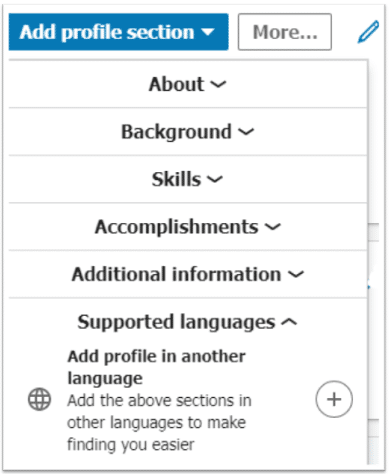Image resolution: width=389 pixels, height=474 pixels.
Task: Collapse the Supported languages heading
Action: (x=187, y=322)
